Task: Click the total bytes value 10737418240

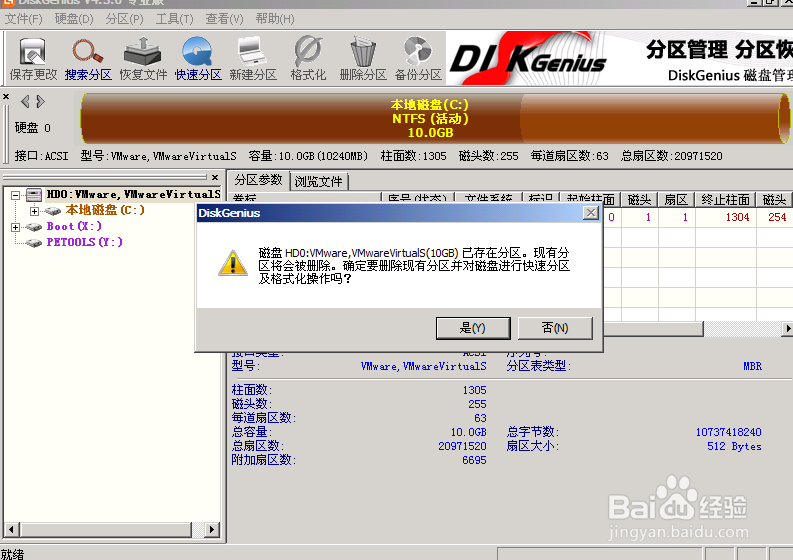Action: pos(728,433)
